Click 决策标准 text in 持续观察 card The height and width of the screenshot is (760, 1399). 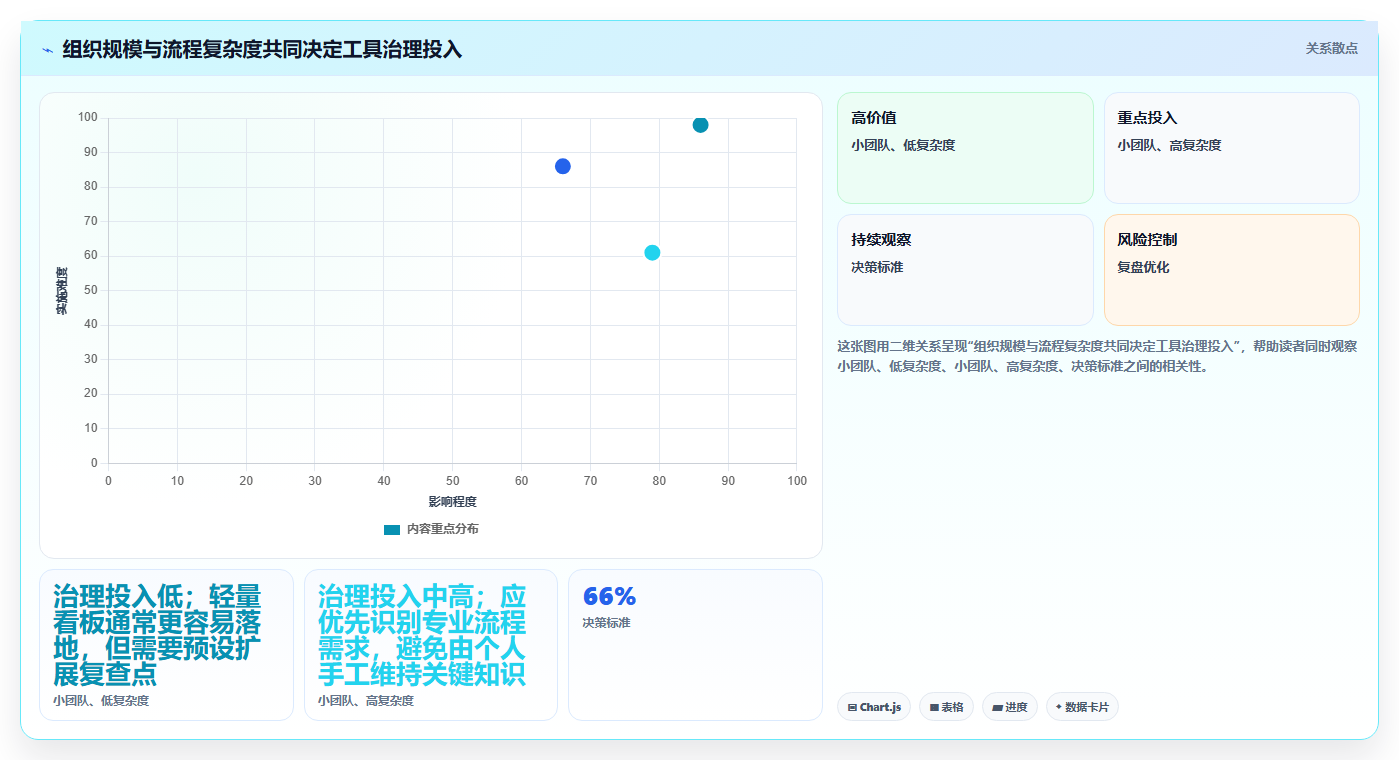[877, 268]
